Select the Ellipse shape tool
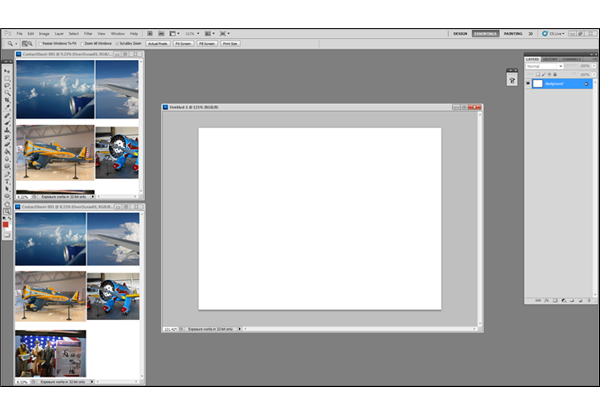 pyautogui.click(x=7, y=196)
